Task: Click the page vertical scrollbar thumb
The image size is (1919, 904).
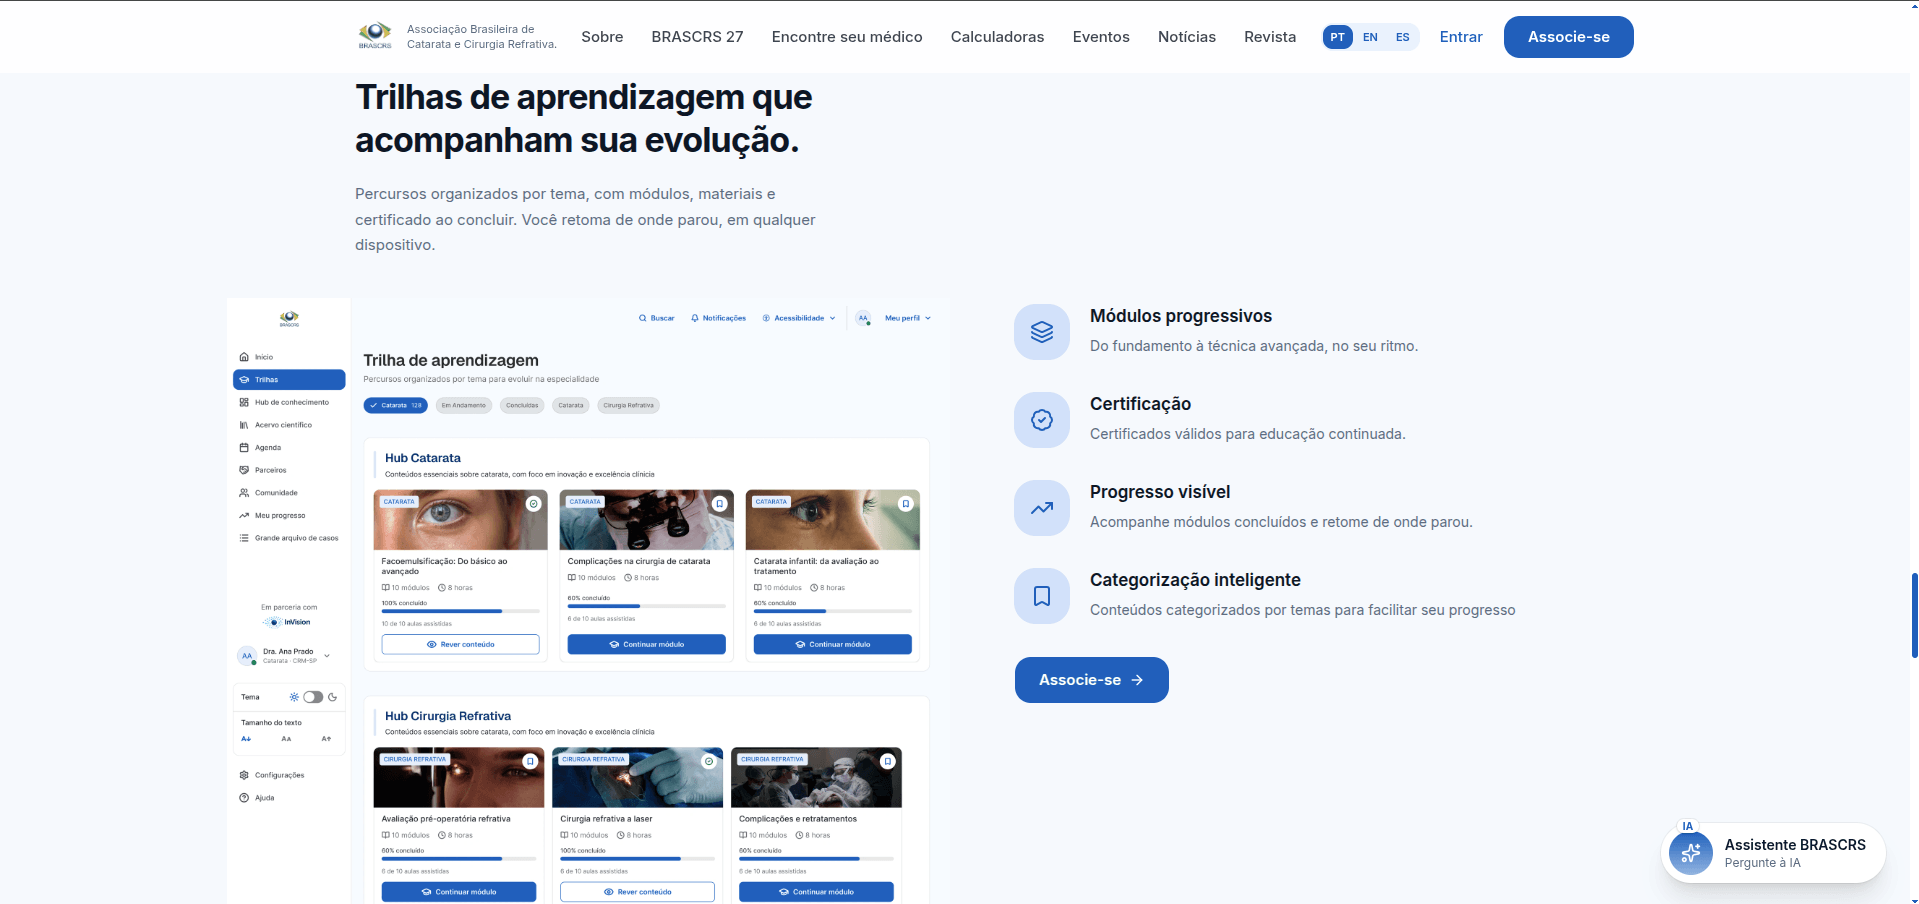Action: coord(1914,615)
